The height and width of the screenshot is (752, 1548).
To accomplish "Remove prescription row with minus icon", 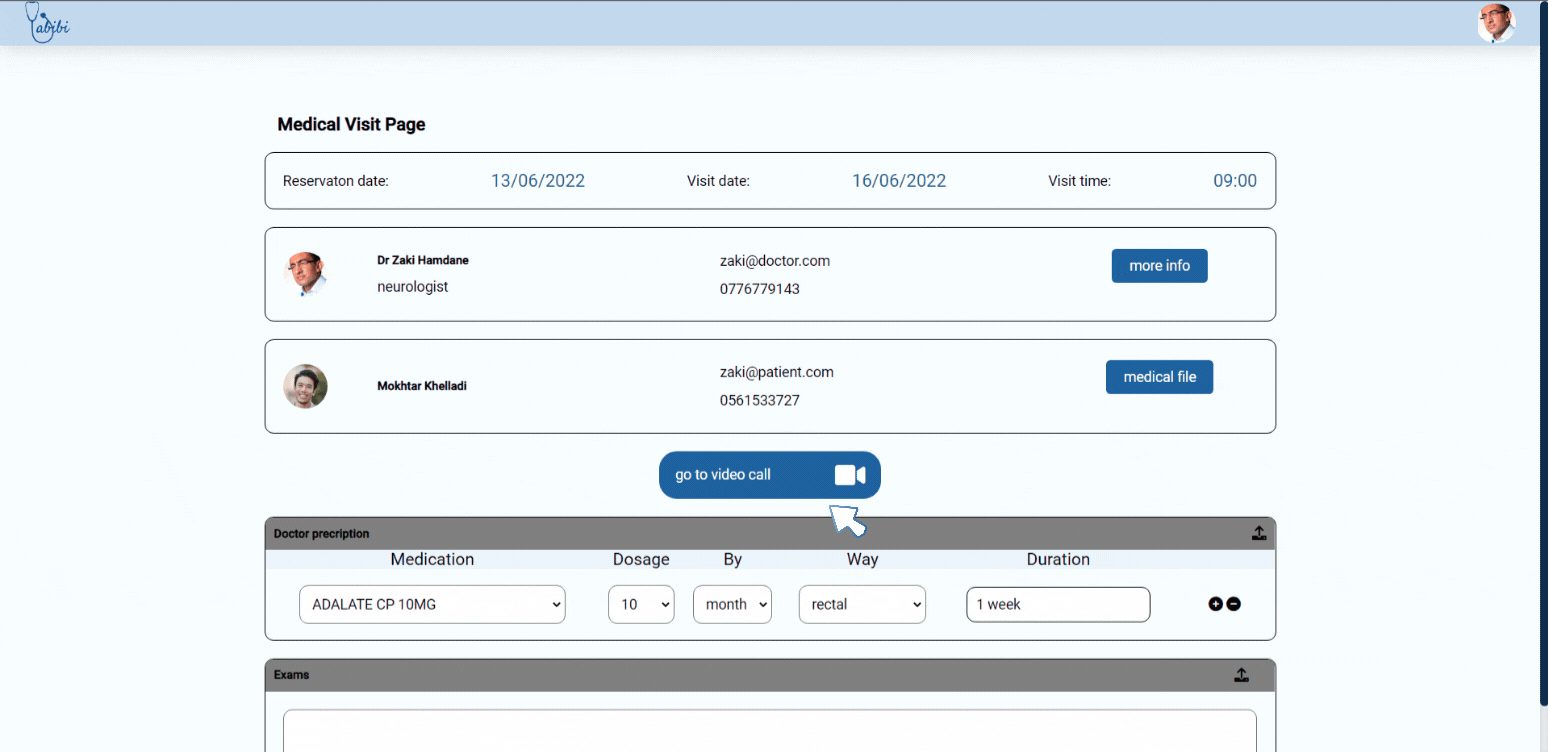I will tap(1234, 604).
